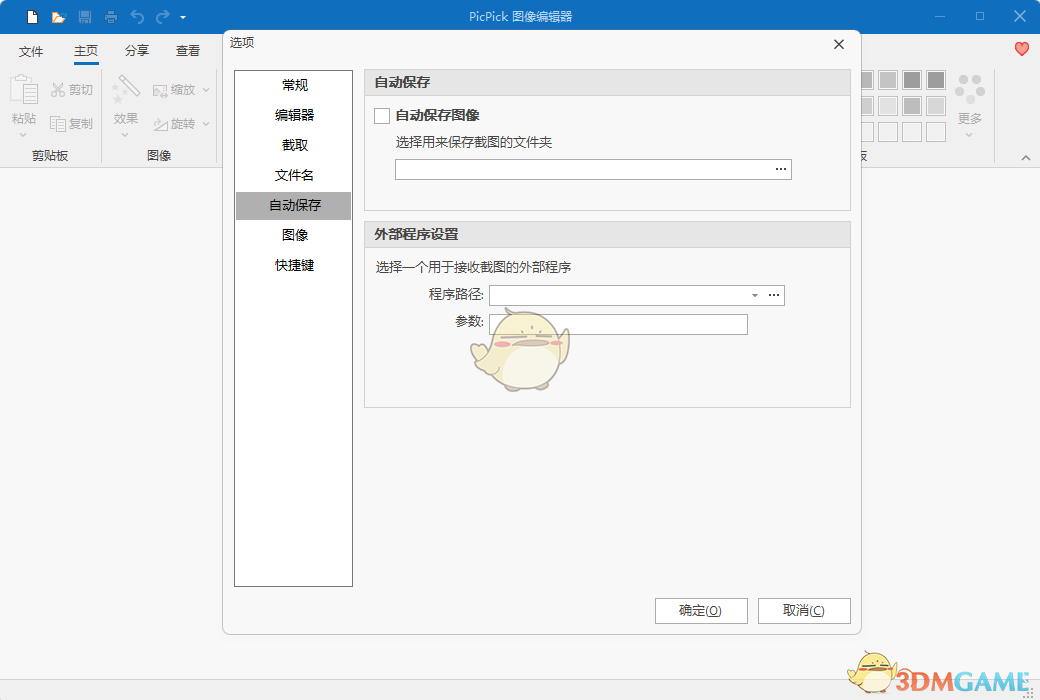Click the heart donation icon in the ribbon
Screen dimensions: 1040x700
(1021, 48)
